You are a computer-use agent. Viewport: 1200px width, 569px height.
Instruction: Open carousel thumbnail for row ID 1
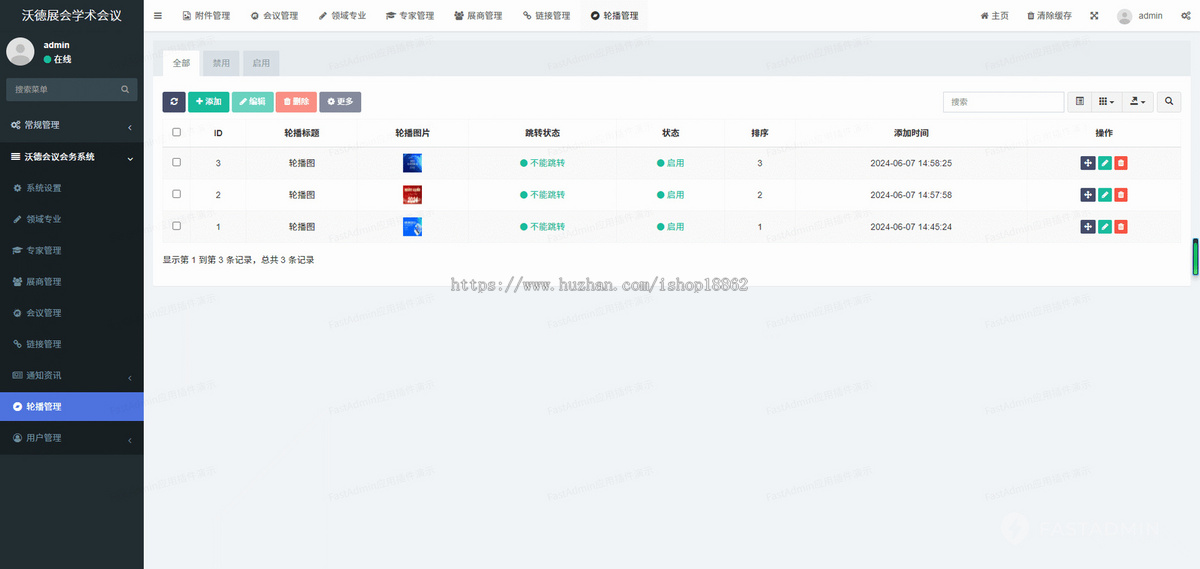coord(412,227)
